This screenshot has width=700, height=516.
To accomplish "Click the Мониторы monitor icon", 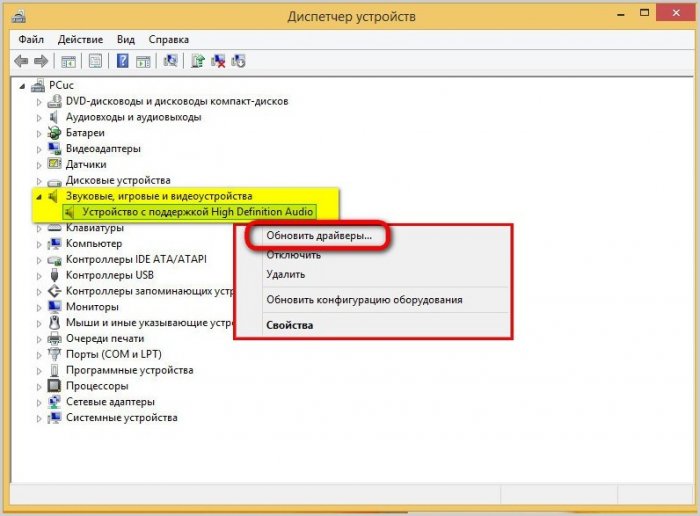I will click(54, 307).
